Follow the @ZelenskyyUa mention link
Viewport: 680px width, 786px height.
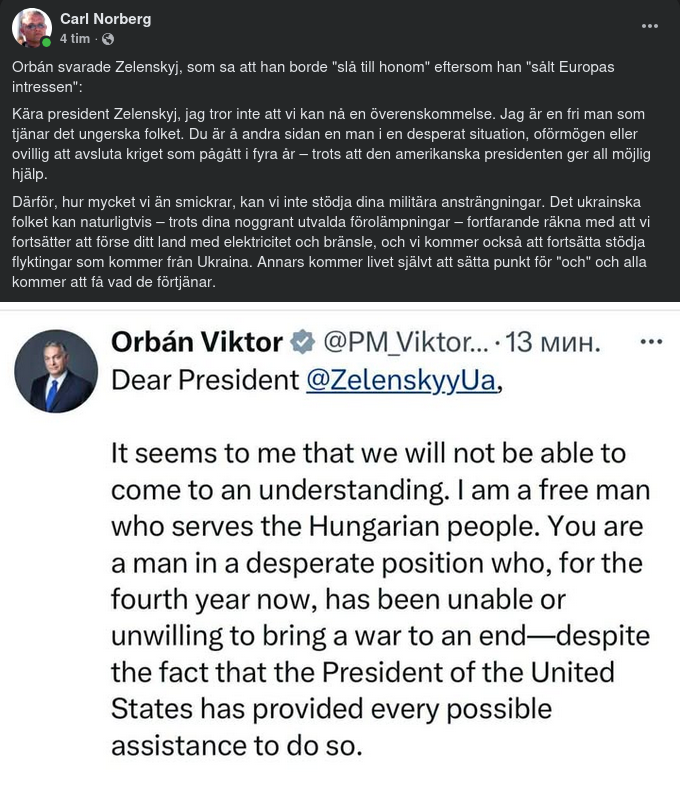point(399,380)
